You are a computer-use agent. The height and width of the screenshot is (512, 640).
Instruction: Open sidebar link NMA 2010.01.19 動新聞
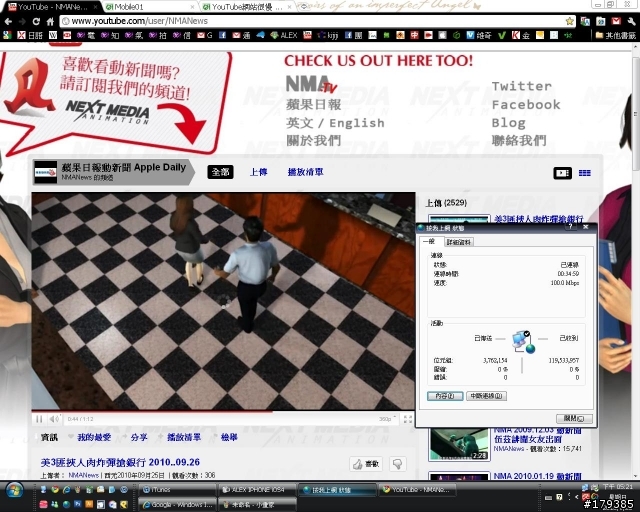[x=538, y=476]
